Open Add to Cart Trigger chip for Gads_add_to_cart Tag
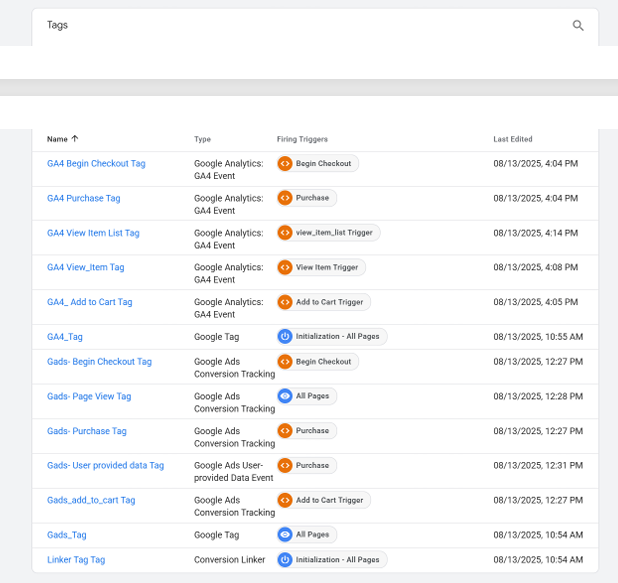This screenshot has height=583, width=618. click(324, 500)
